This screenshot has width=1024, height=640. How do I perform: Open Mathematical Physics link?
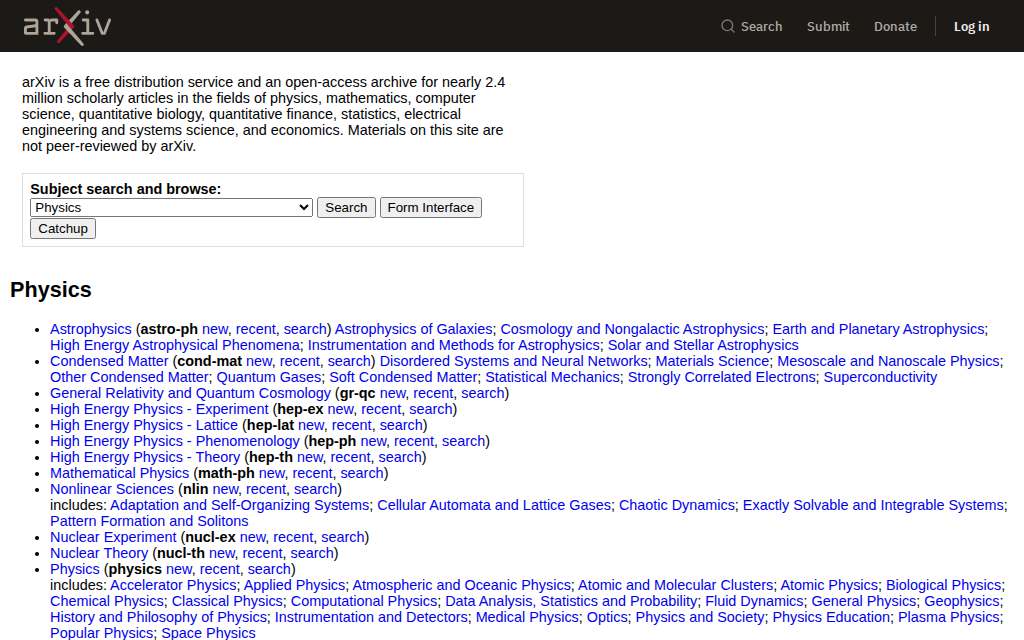click(120, 473)
